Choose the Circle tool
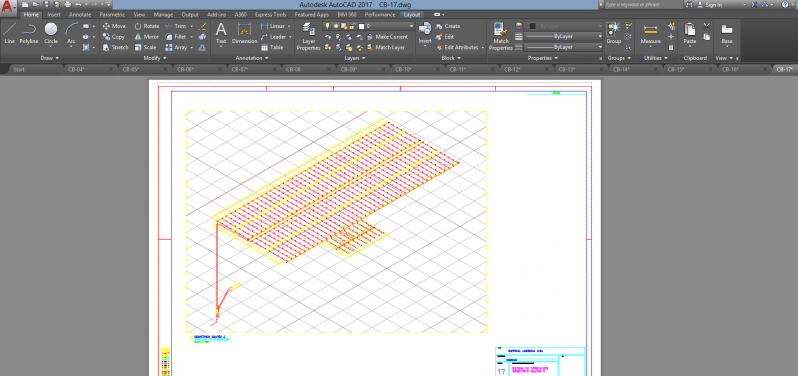The height and width of the screenshot is (376, 798). 51,33
